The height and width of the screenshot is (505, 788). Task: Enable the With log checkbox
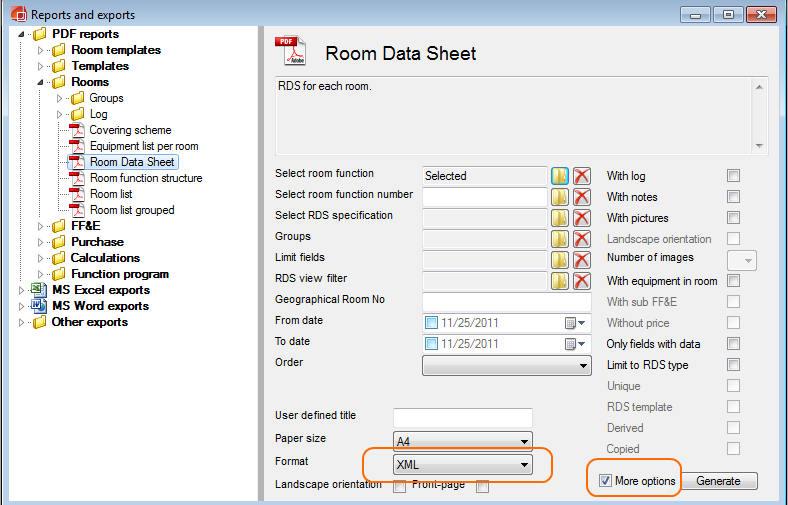(x=733, y=176)
